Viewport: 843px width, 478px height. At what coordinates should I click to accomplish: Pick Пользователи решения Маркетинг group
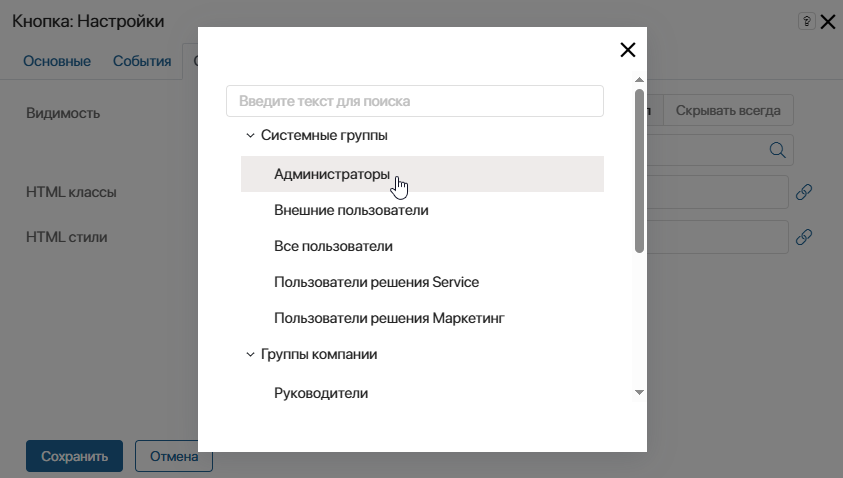[x=389, y=318]
